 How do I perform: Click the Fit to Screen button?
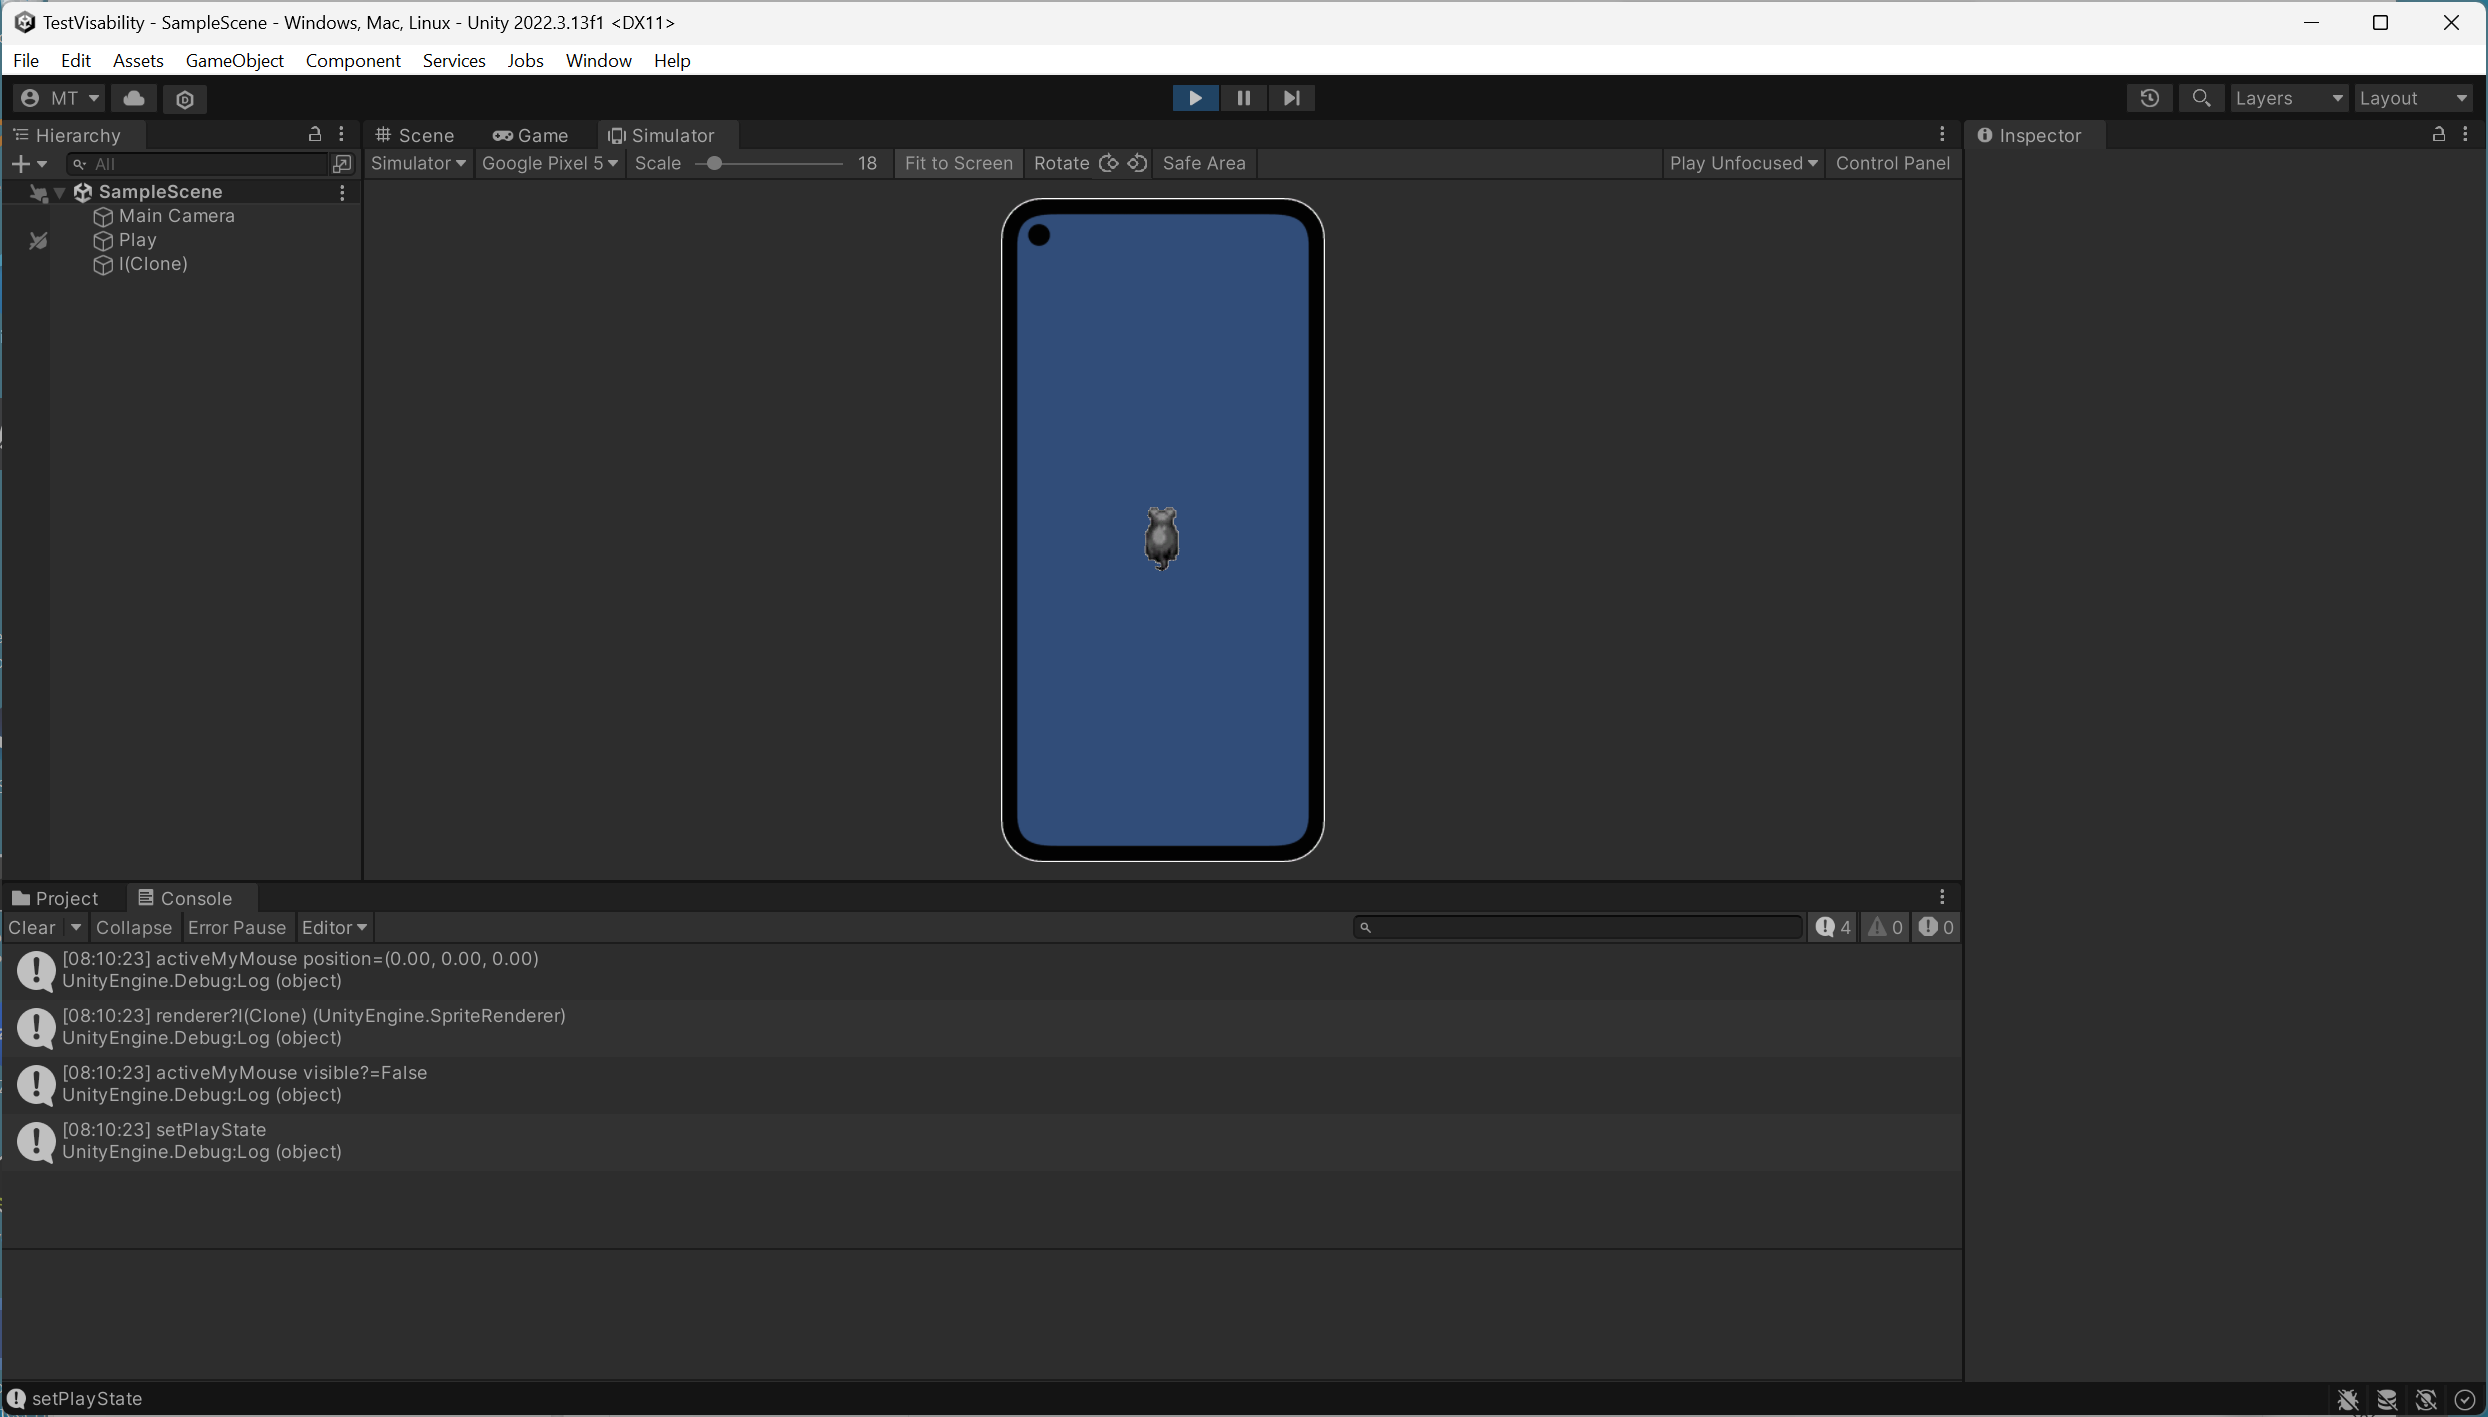pos(958,163)
